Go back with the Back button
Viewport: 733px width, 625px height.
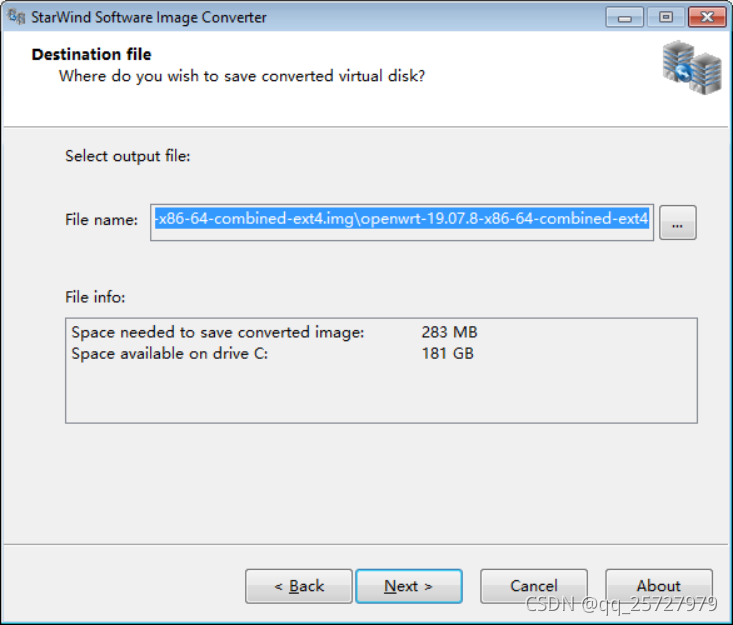tap(298, 586)
